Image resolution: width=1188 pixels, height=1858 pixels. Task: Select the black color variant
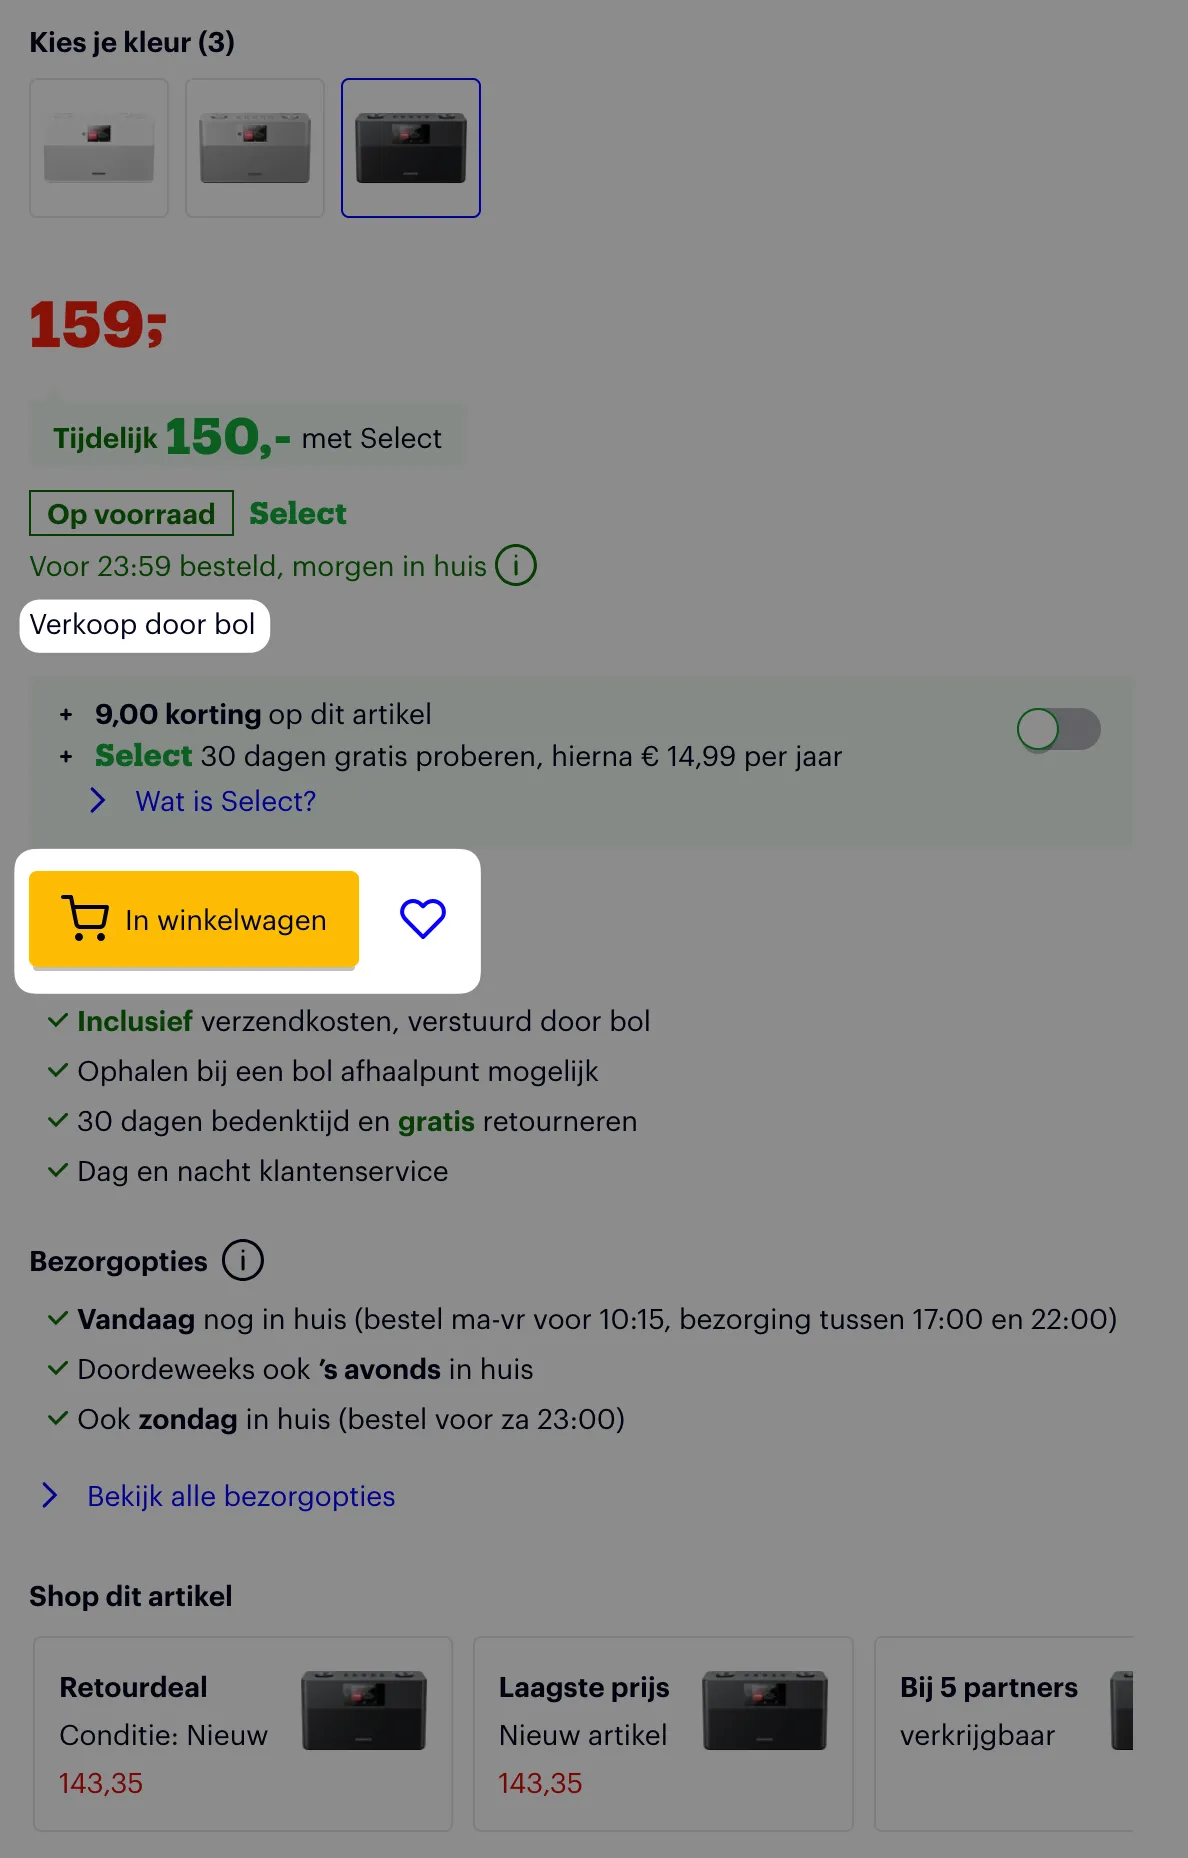tap(411, 147)
